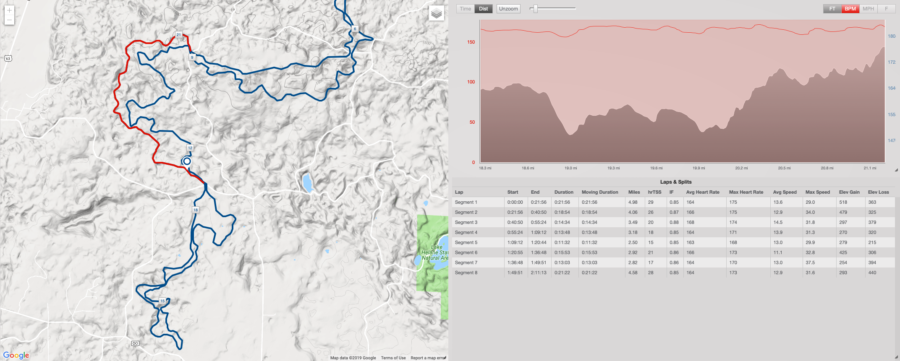Open the Terms of Use link

(393, 358)
